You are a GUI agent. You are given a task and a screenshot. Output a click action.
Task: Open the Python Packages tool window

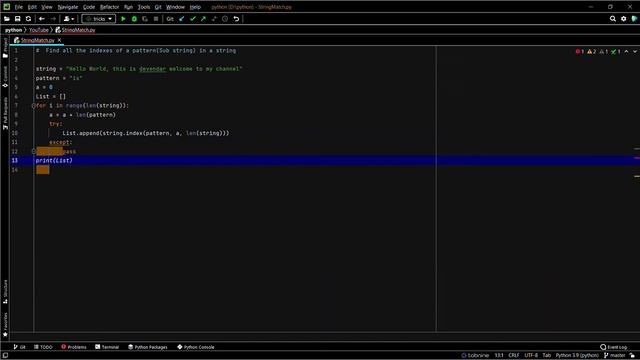tap(148, 347)
